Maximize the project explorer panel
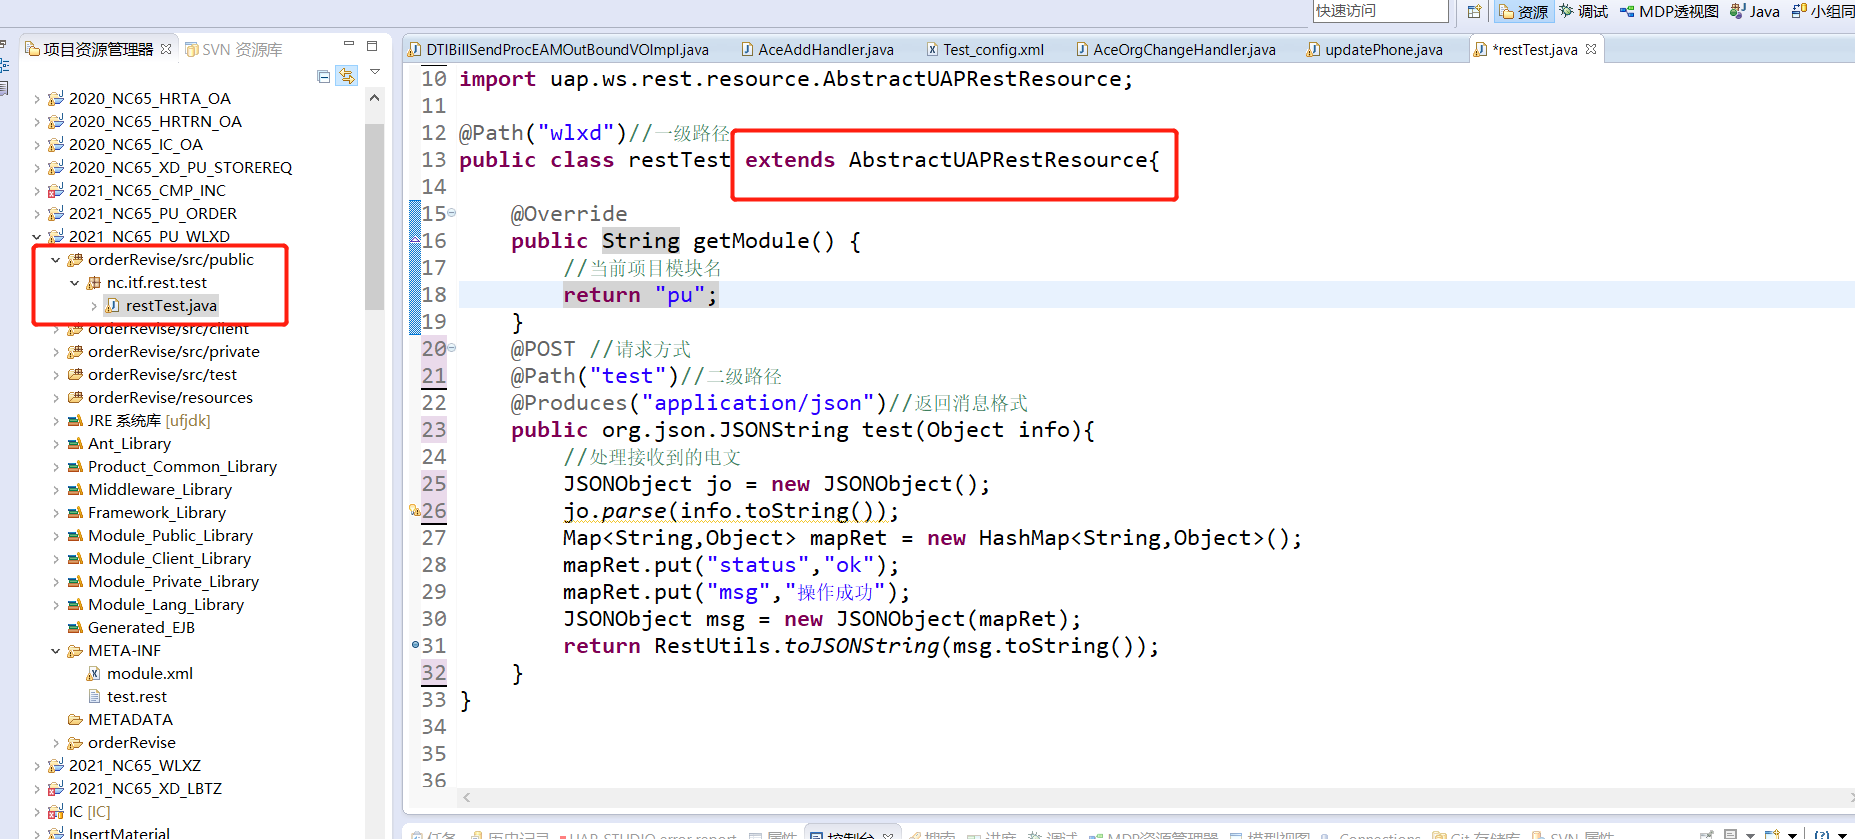 372,45
